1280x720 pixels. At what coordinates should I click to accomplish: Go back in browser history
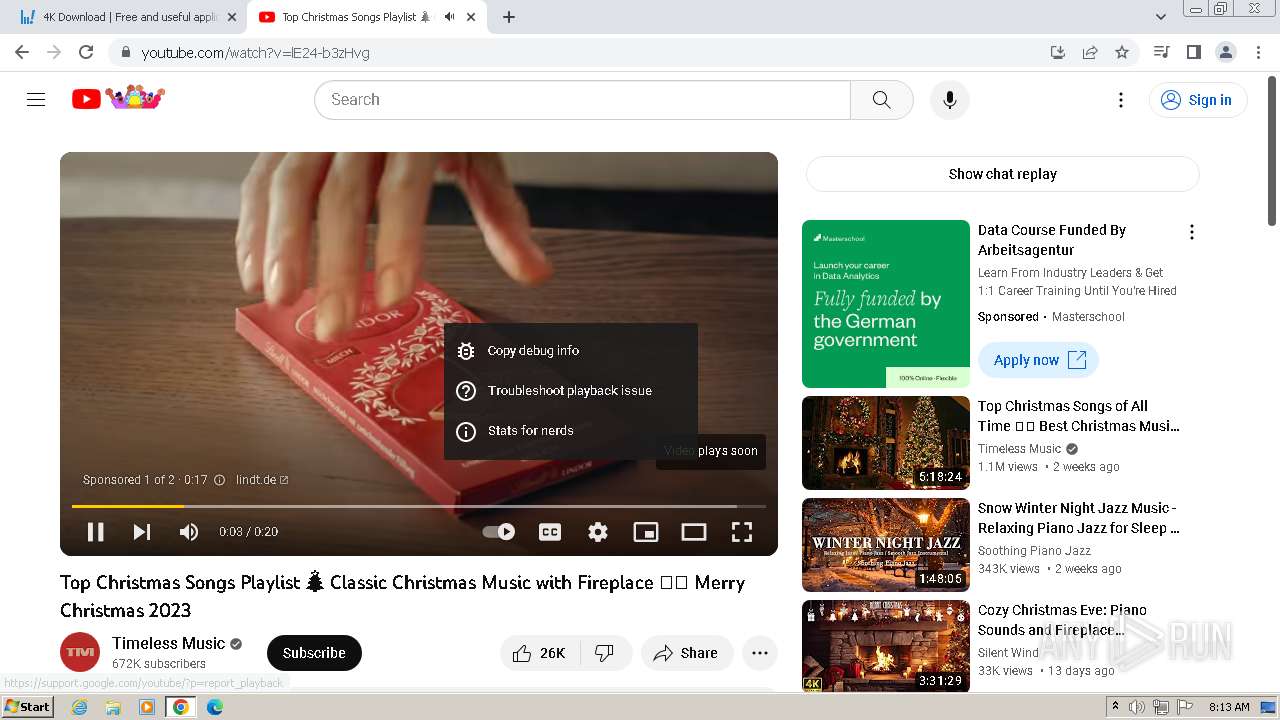22,52
